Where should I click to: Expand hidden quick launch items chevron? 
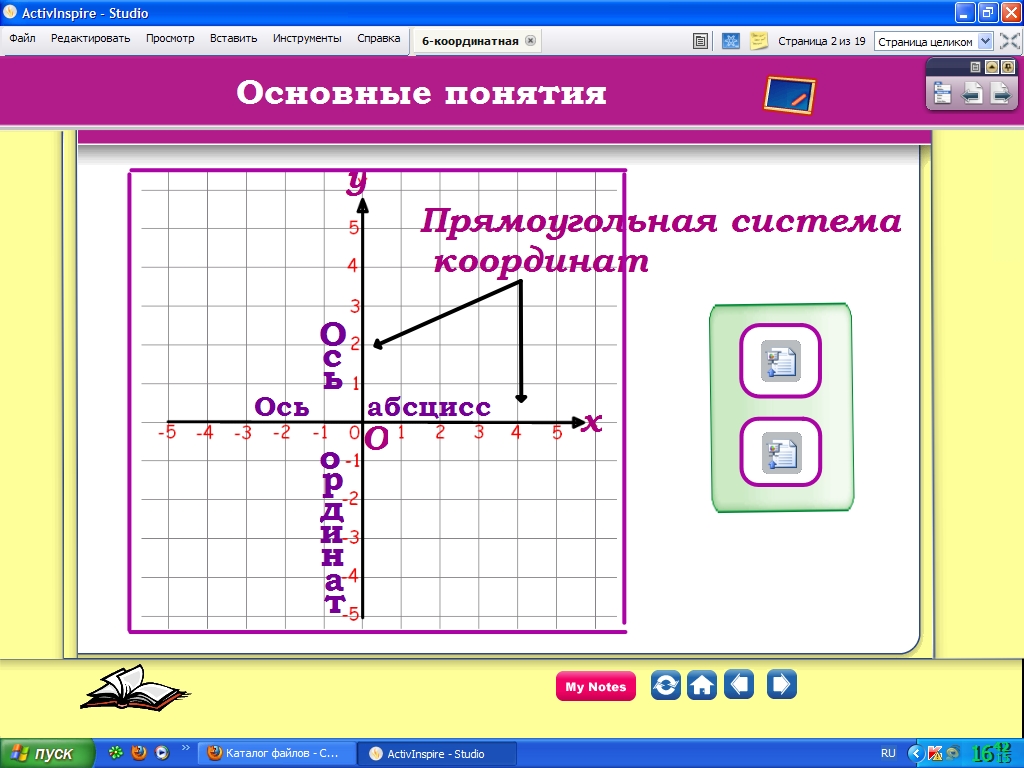185,747
